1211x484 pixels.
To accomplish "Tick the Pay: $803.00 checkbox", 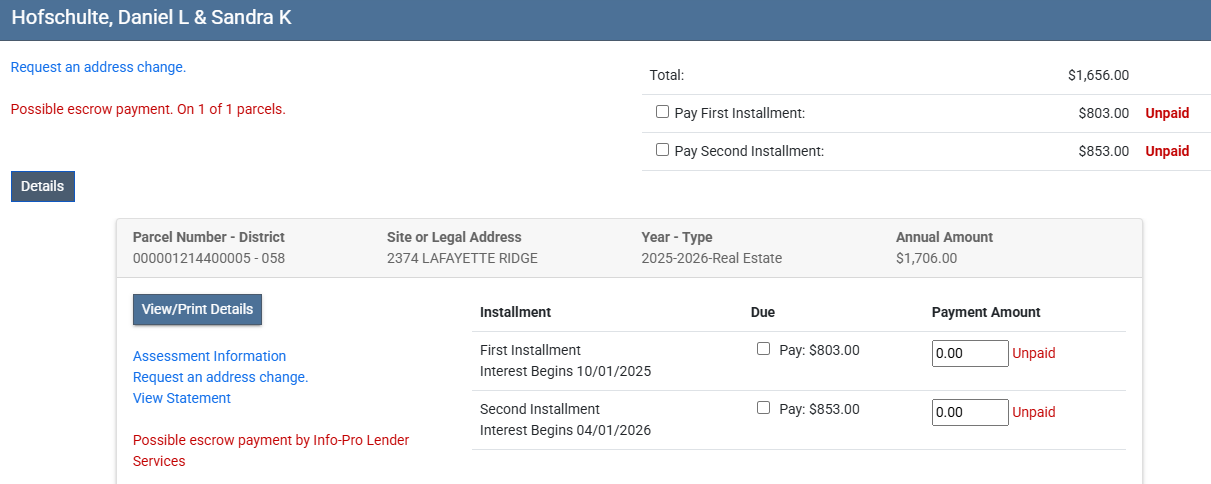I will (764, 349).
